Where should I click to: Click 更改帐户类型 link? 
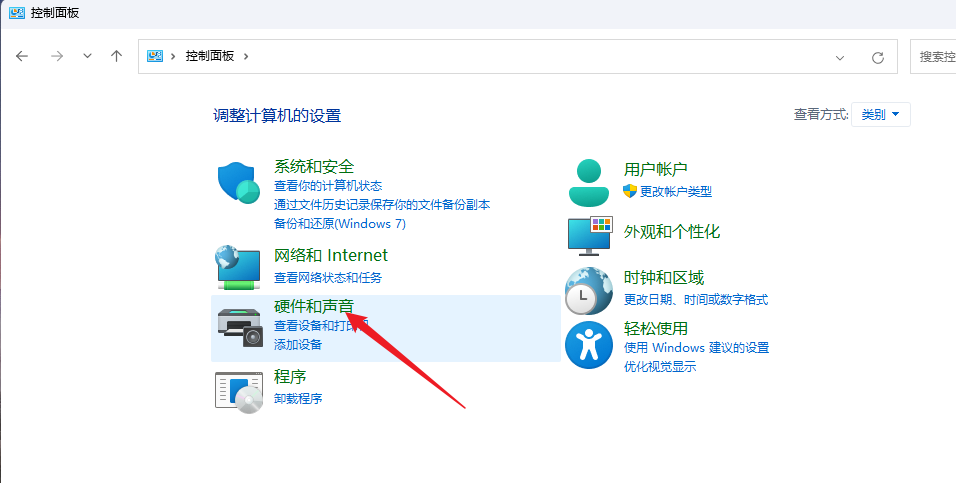coord(676,191)
